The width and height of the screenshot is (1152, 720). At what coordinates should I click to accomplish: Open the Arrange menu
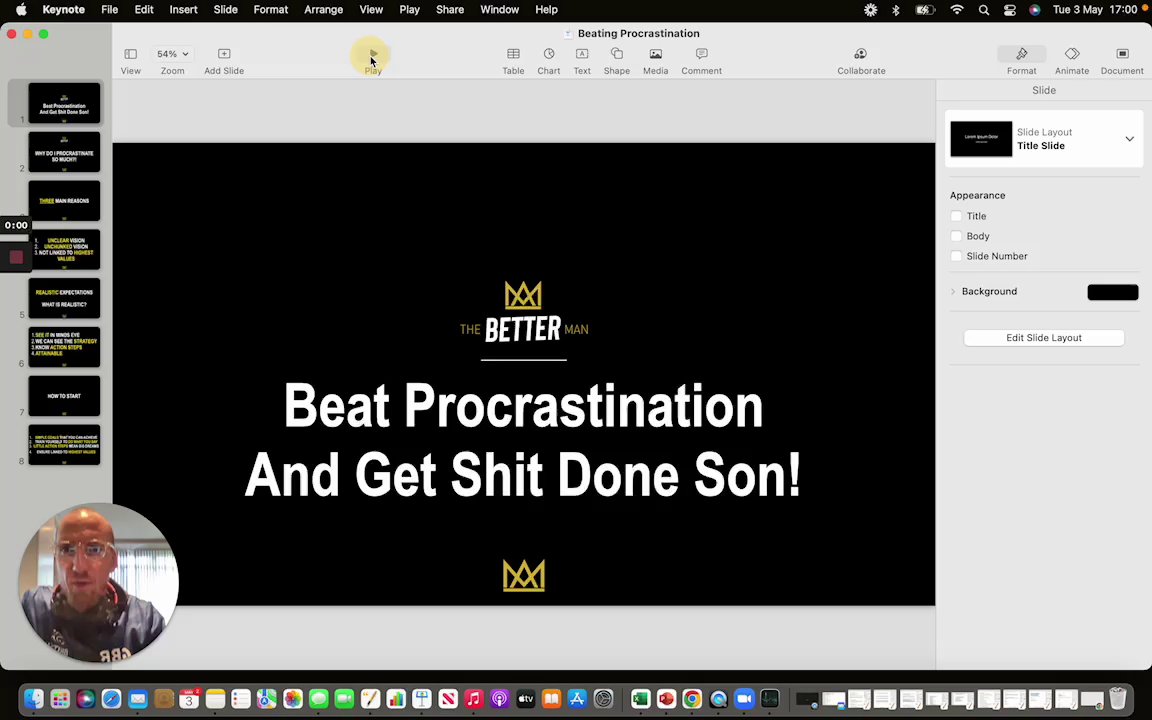[323, 10]
